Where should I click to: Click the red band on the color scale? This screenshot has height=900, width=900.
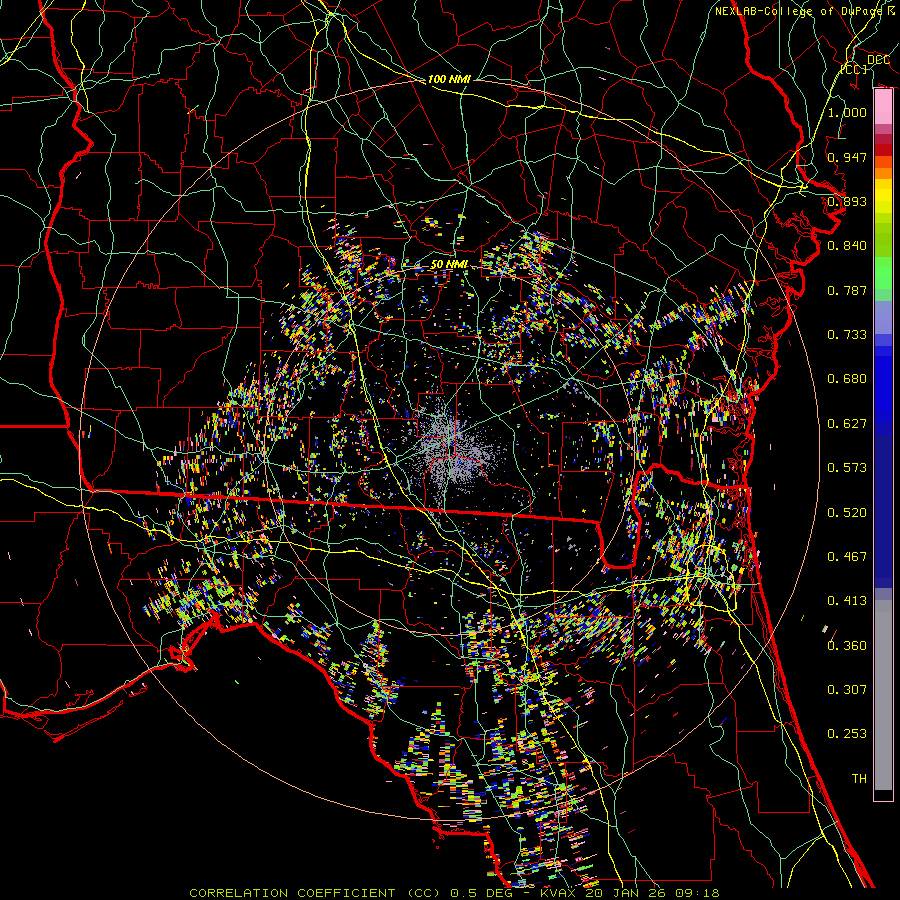(x=883, y=148)
